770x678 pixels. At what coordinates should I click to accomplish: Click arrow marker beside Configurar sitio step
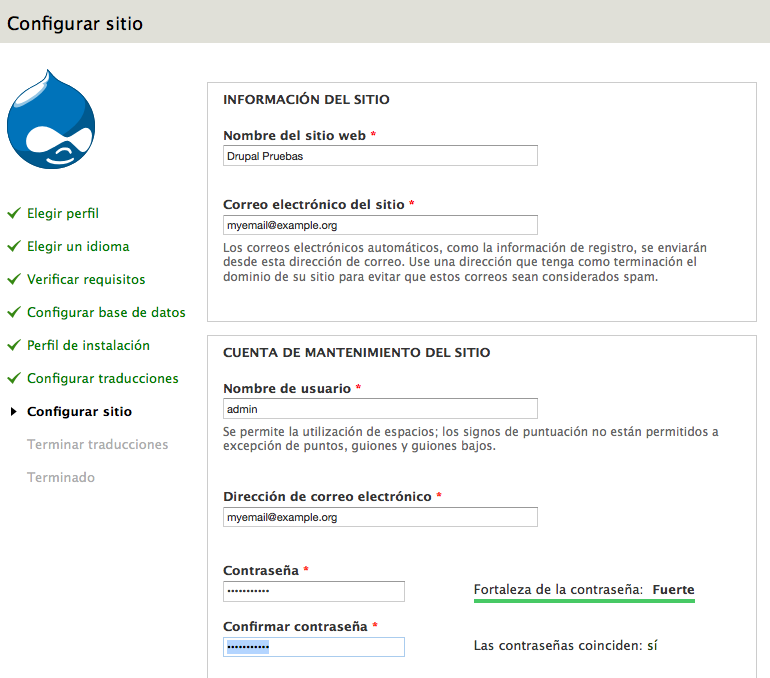(x=13, y=412)
